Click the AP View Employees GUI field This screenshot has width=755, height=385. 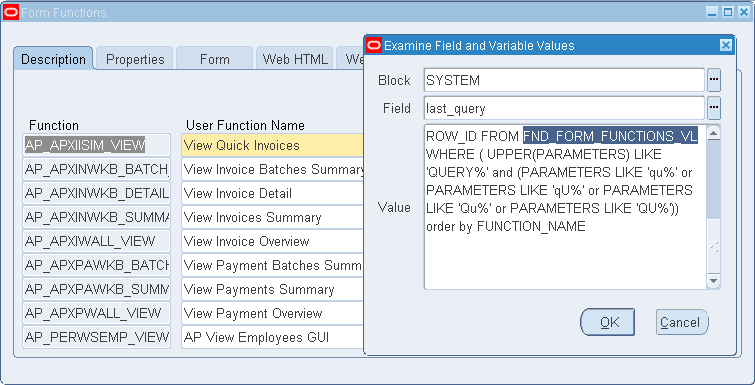[x=273, y=337]
